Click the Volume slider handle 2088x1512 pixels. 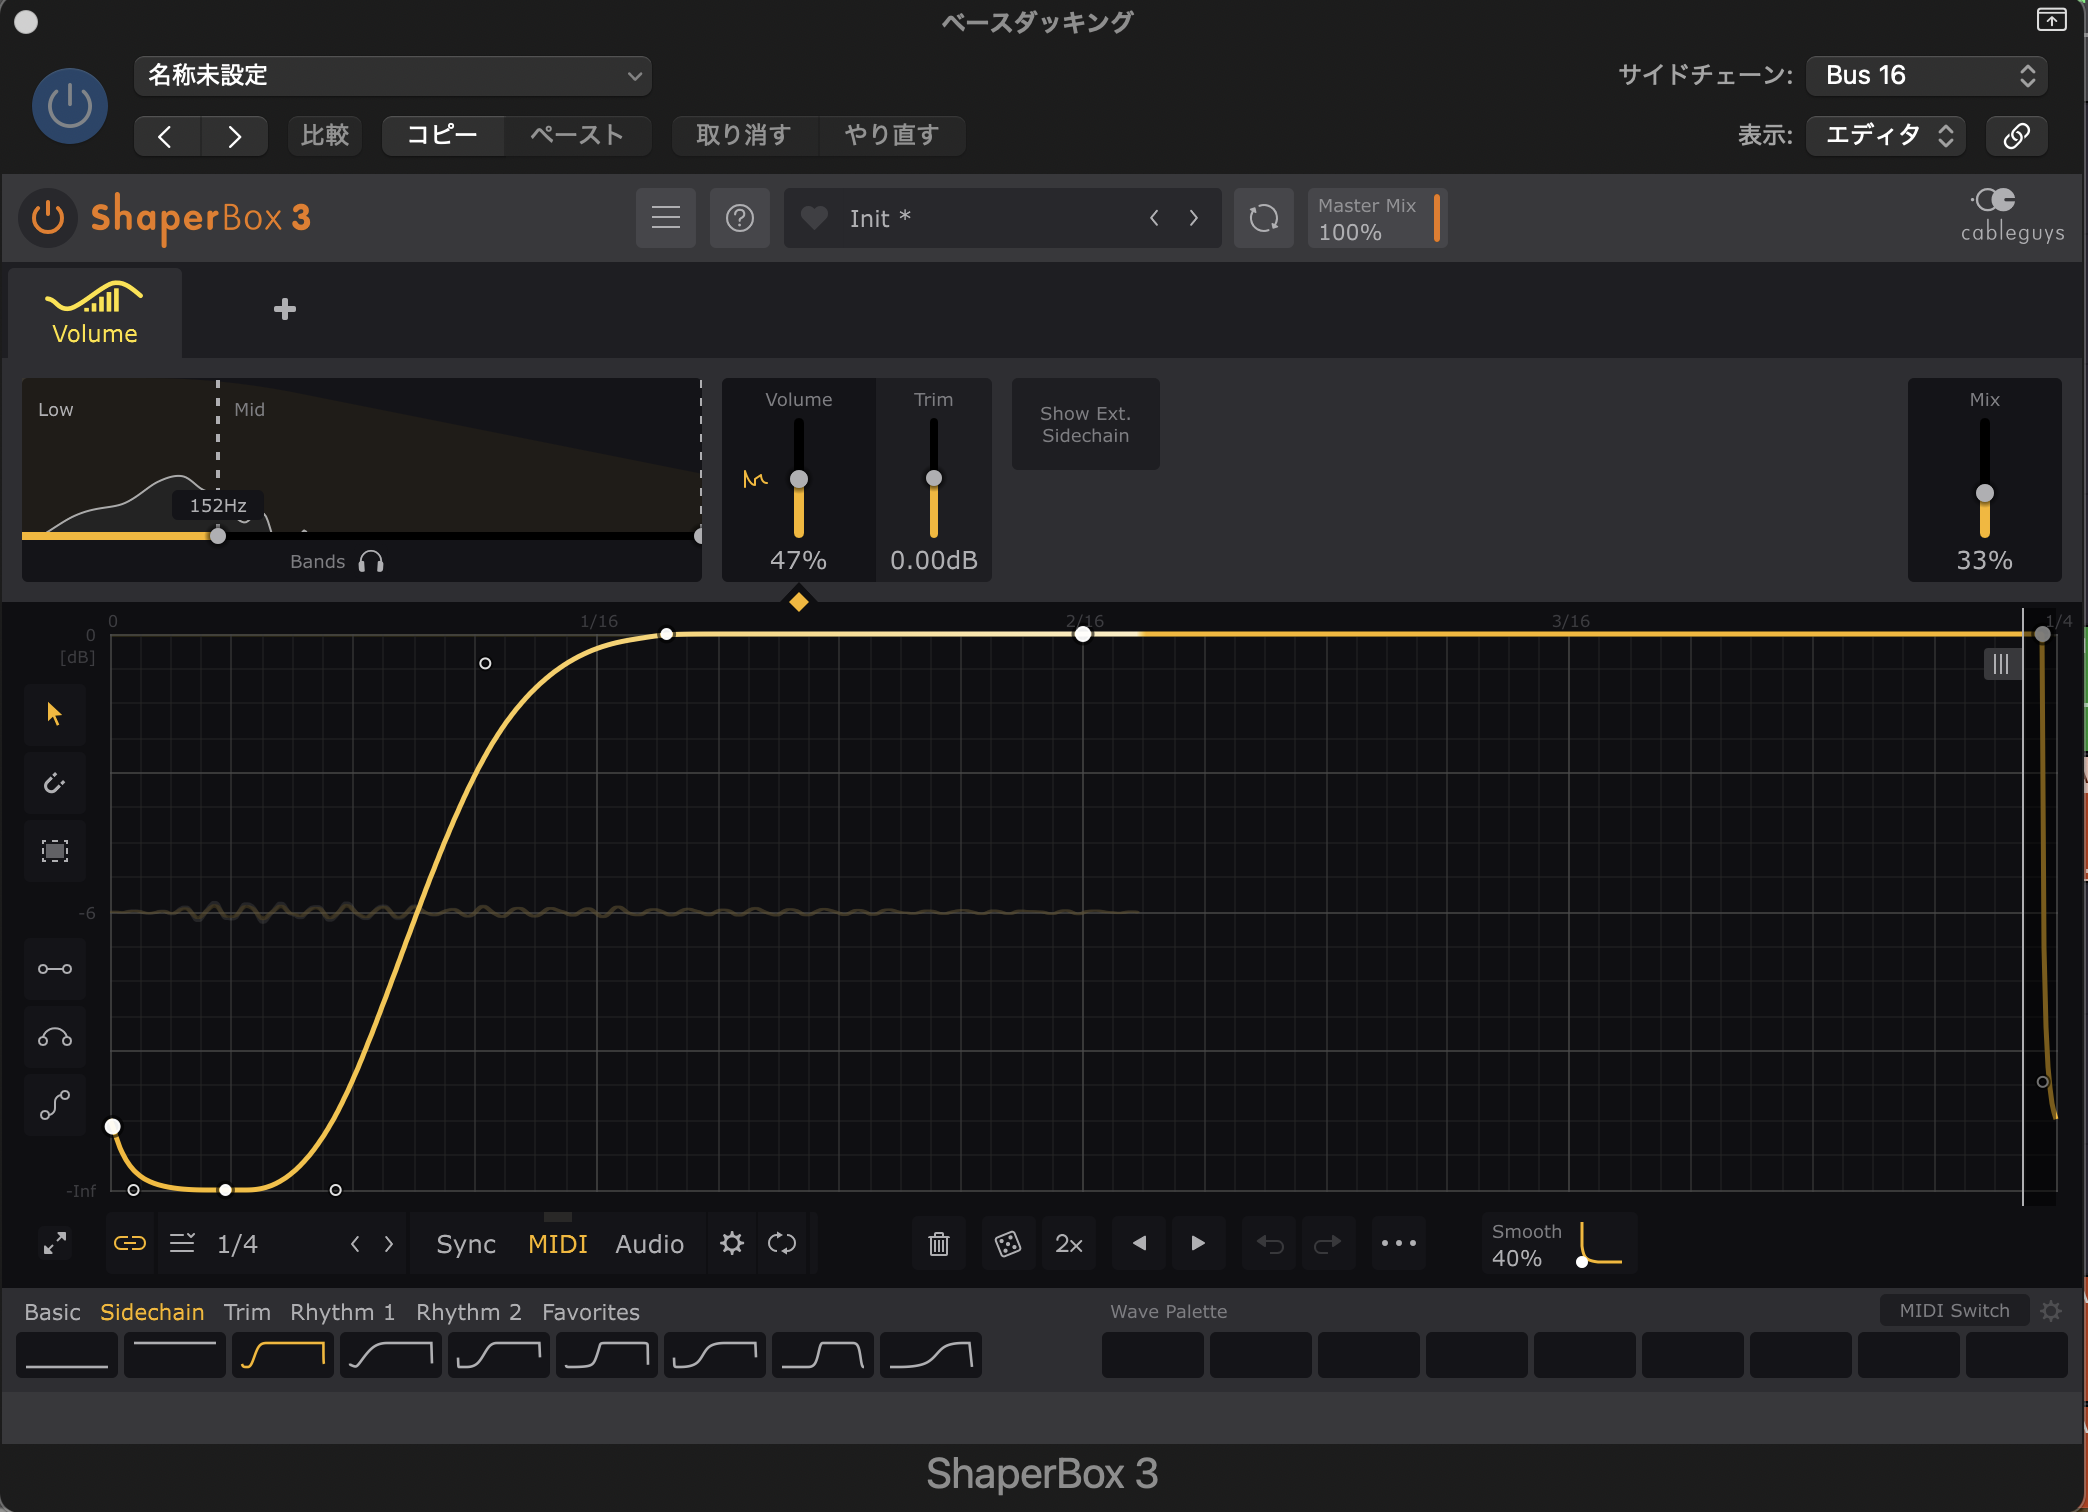(x=799, y=479)
